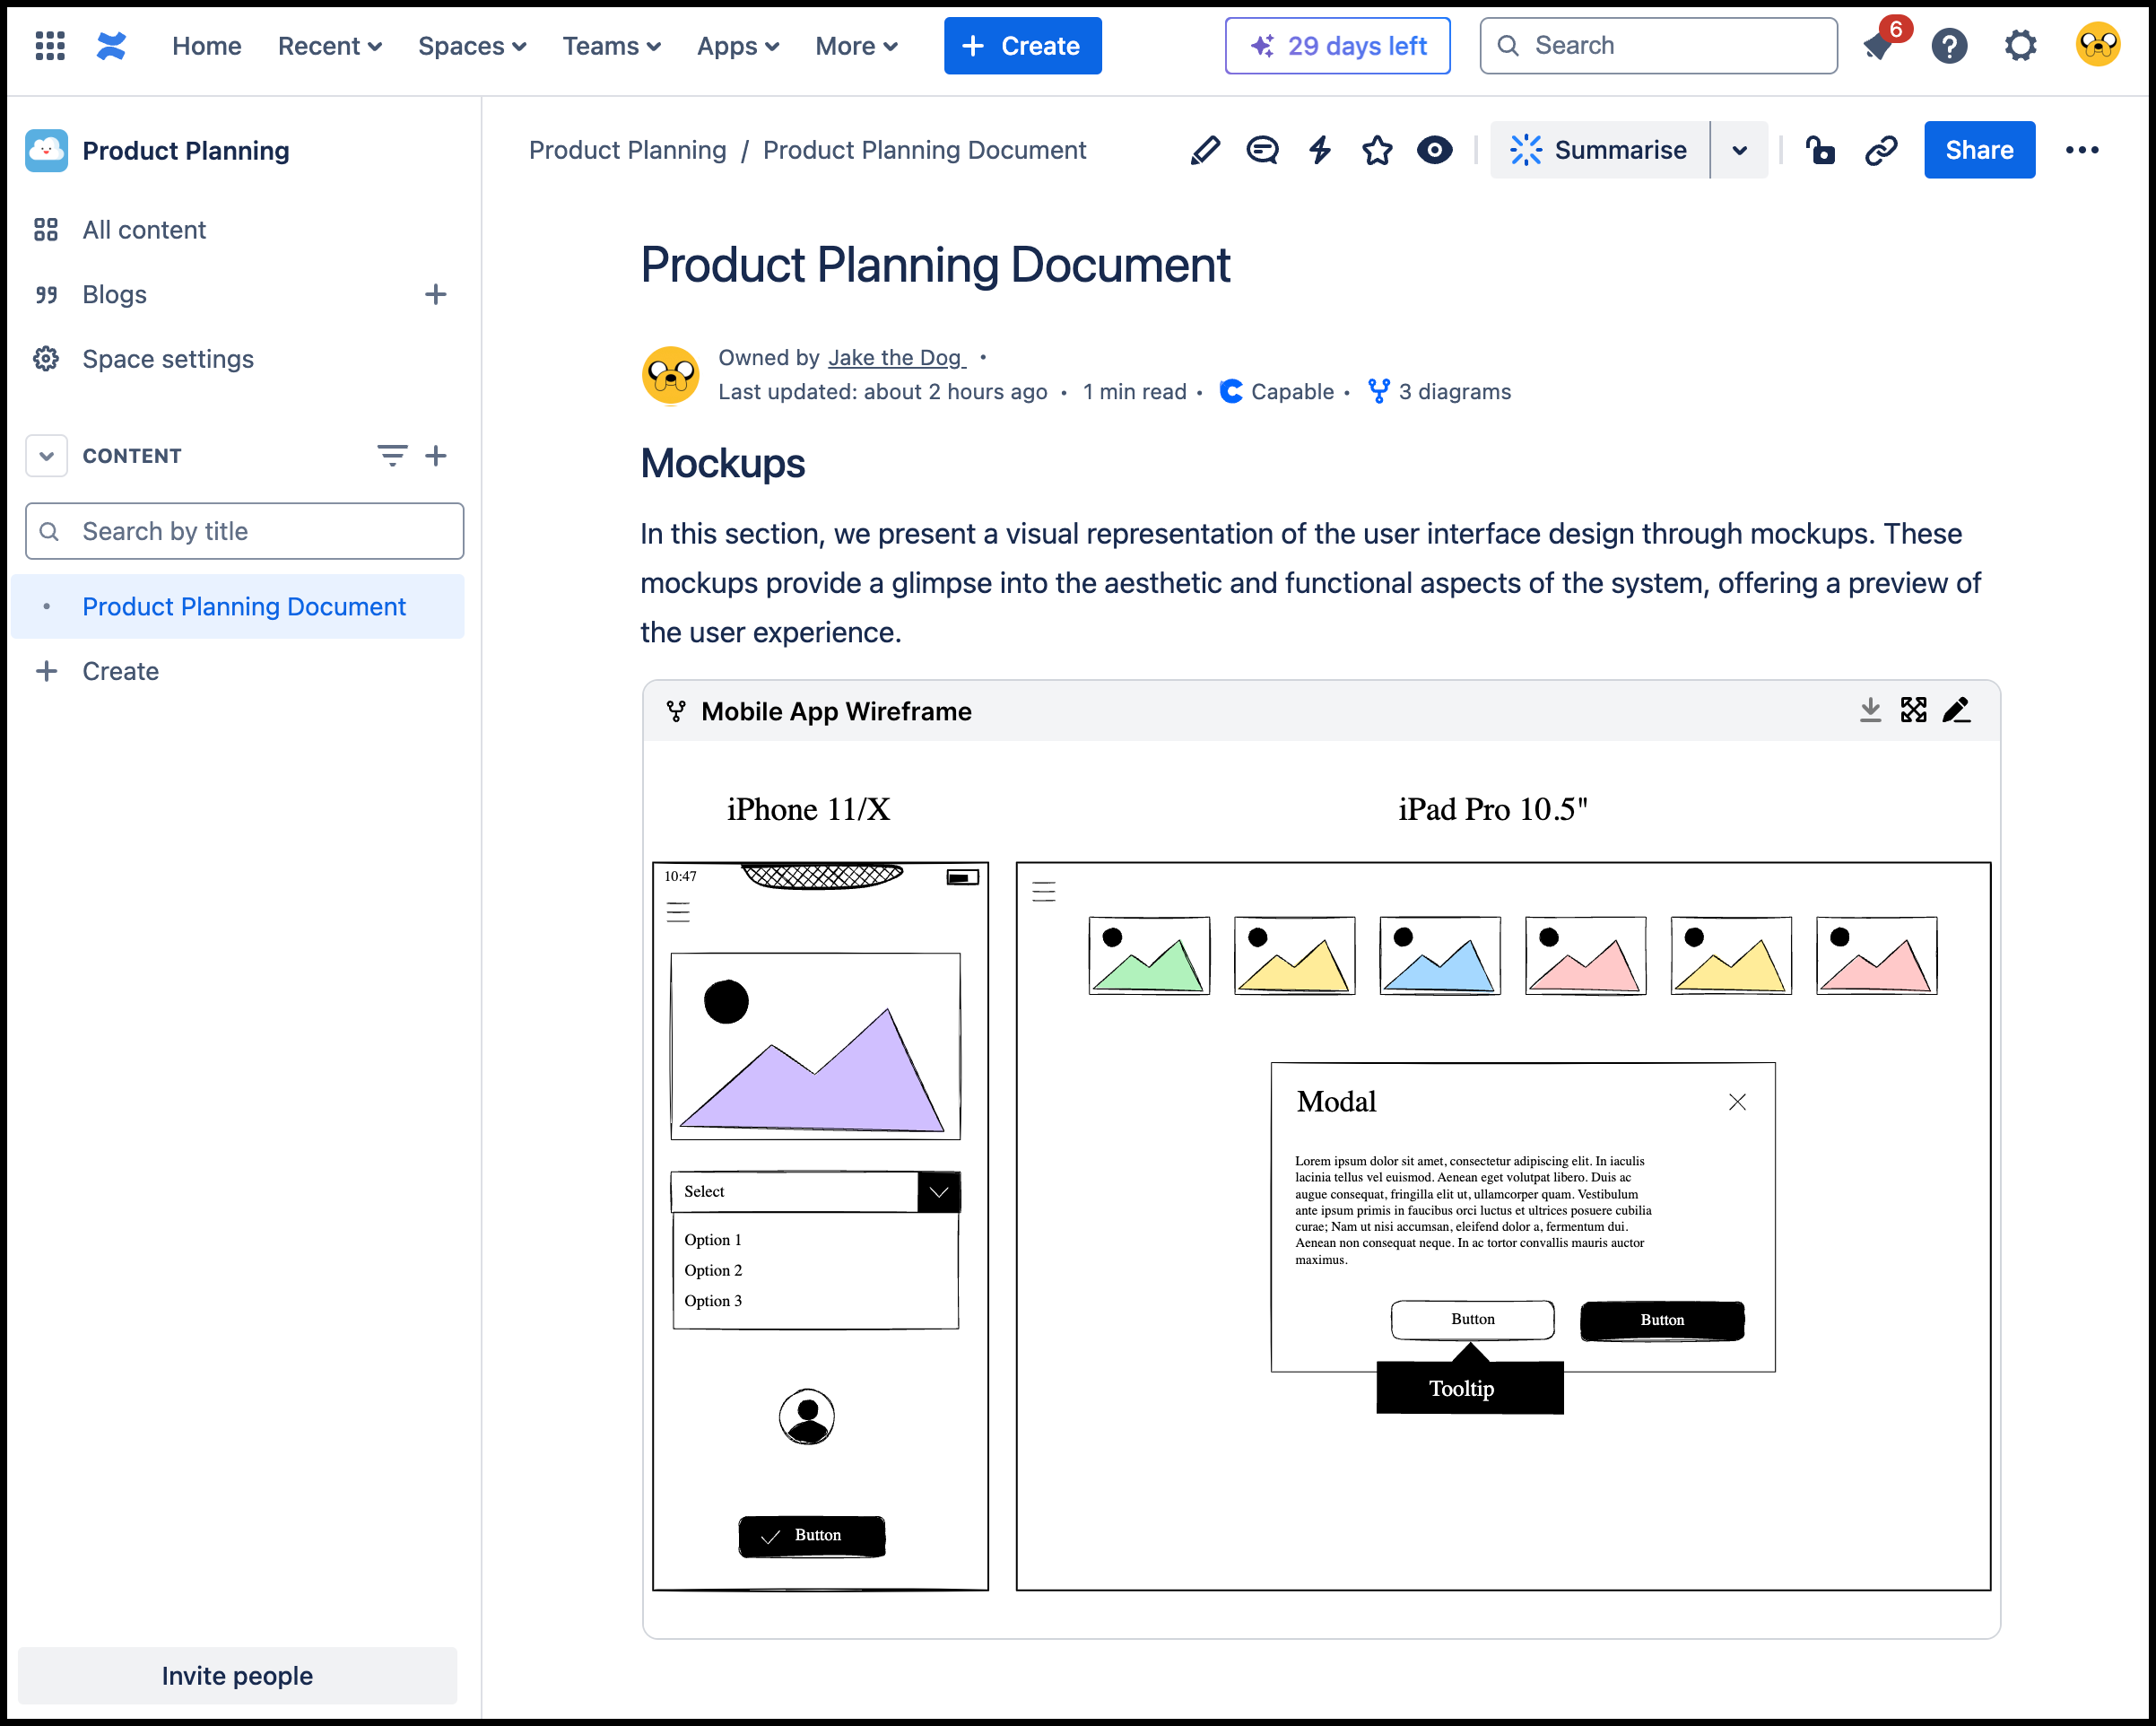Expand the Summarise dropdown arrow
This screenshot has height=1726, width=2156.
coord(1740,150)
